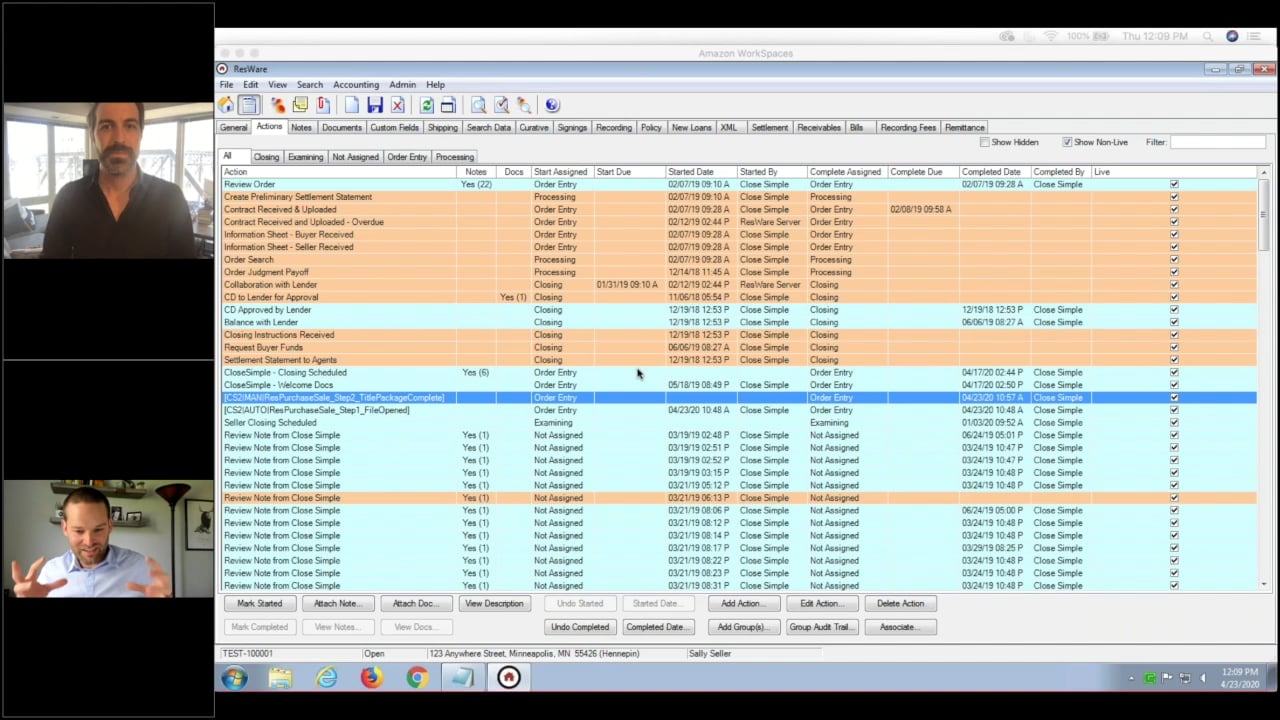Select the Processing filter tab

(454, 157)
